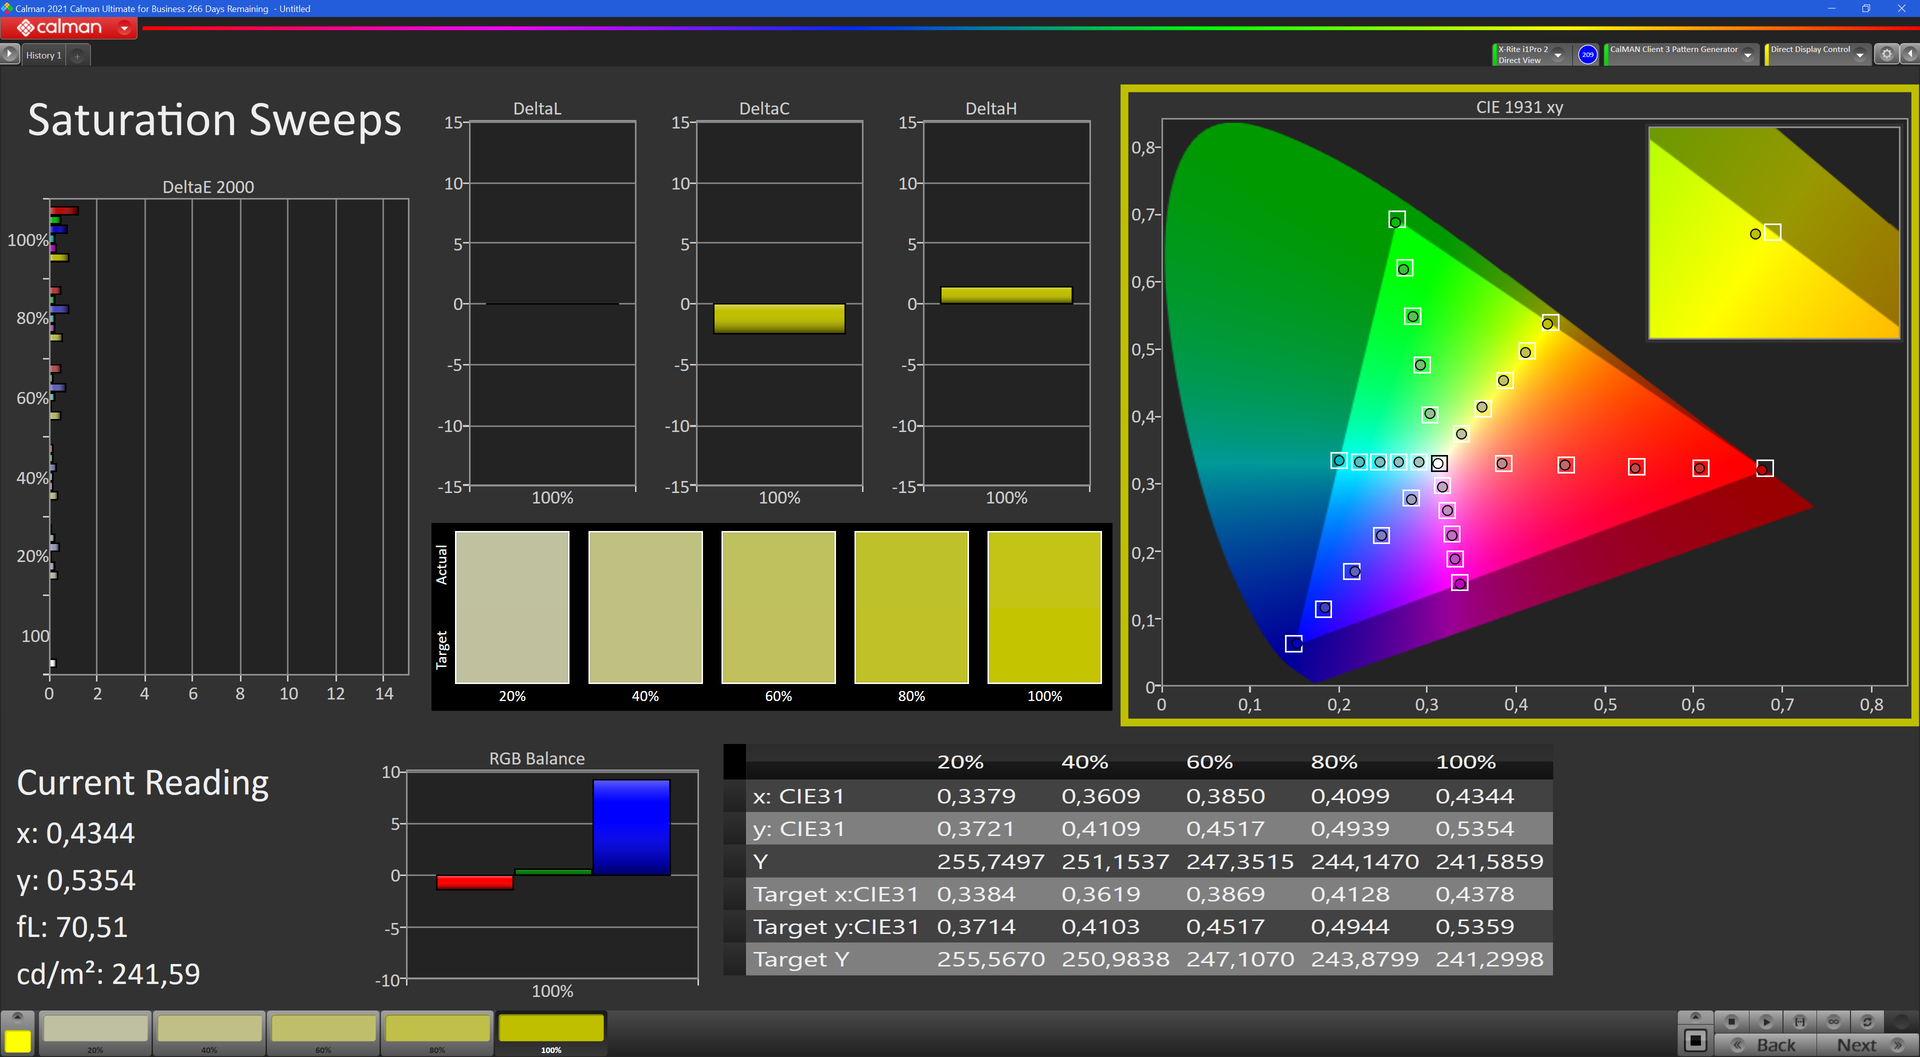
Task: Expand the pattern options up arrow
Action: point(1695,1017)
